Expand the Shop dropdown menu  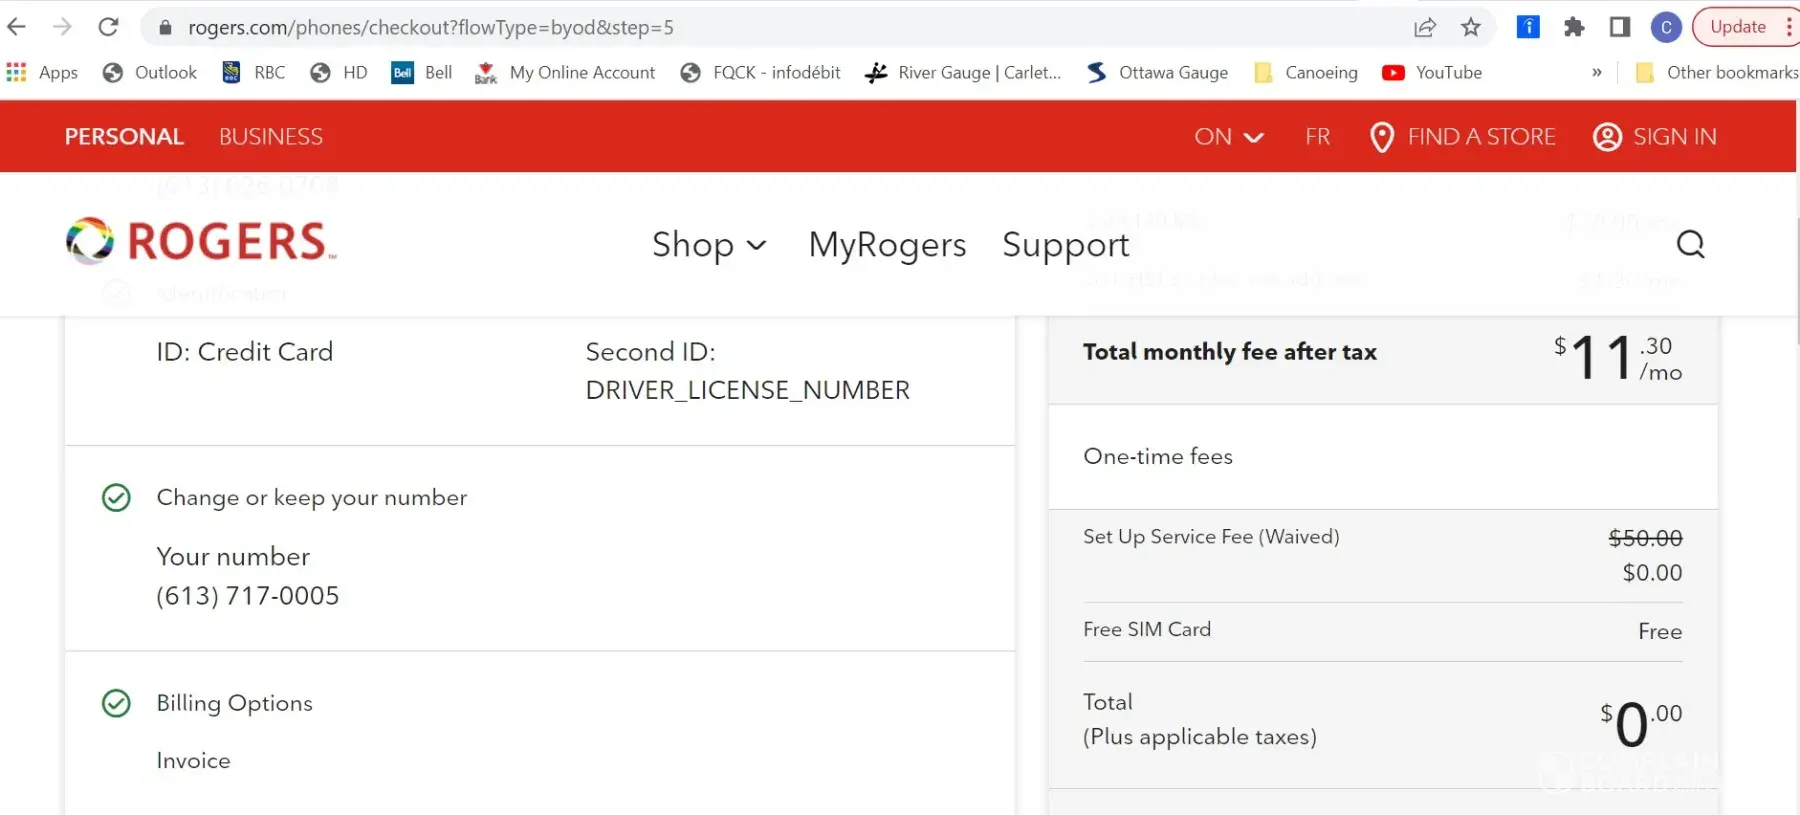[709, 245]
